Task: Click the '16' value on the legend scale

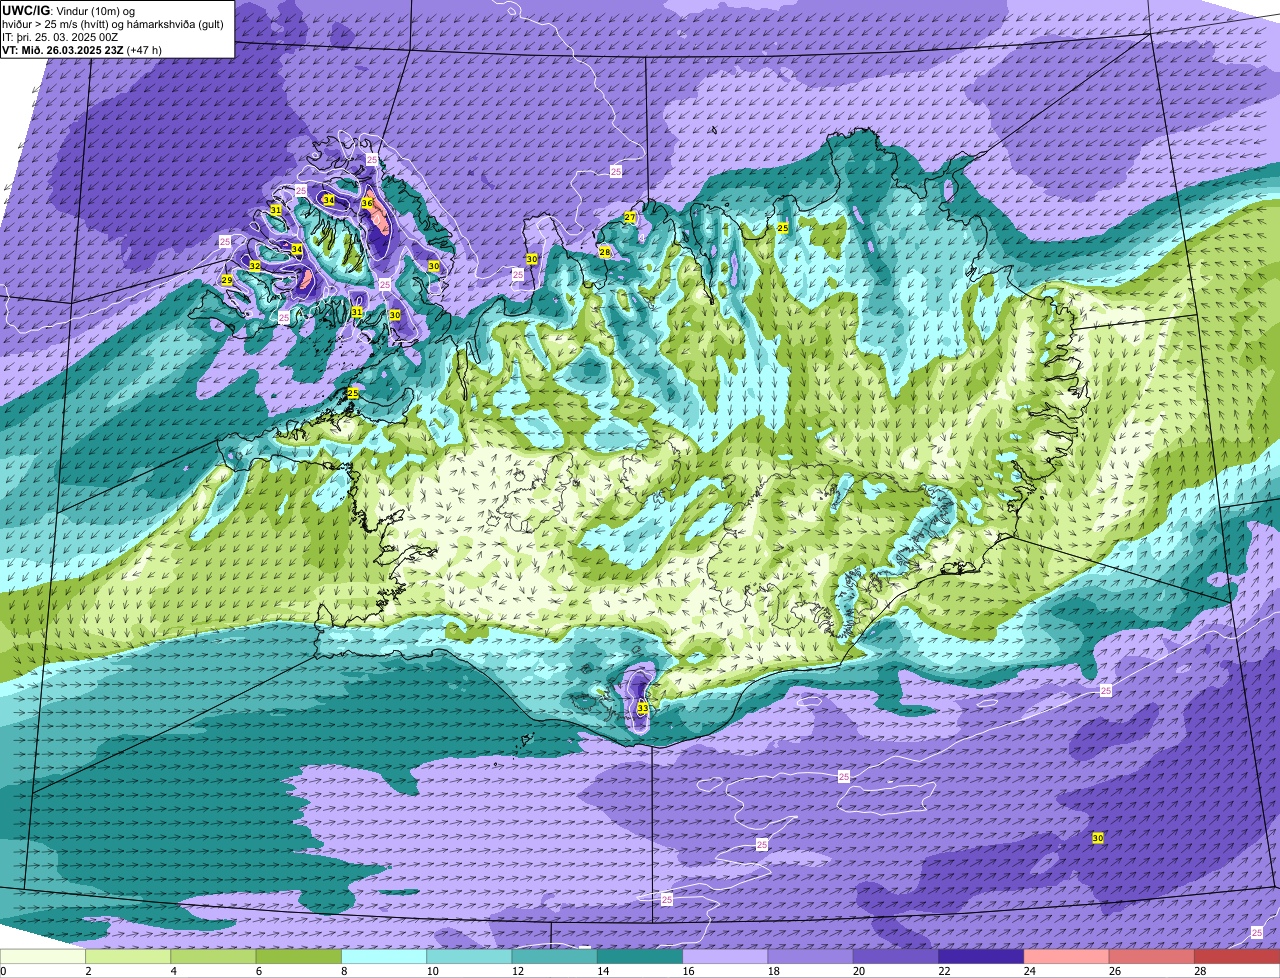Action: click(x=687, y=971)
